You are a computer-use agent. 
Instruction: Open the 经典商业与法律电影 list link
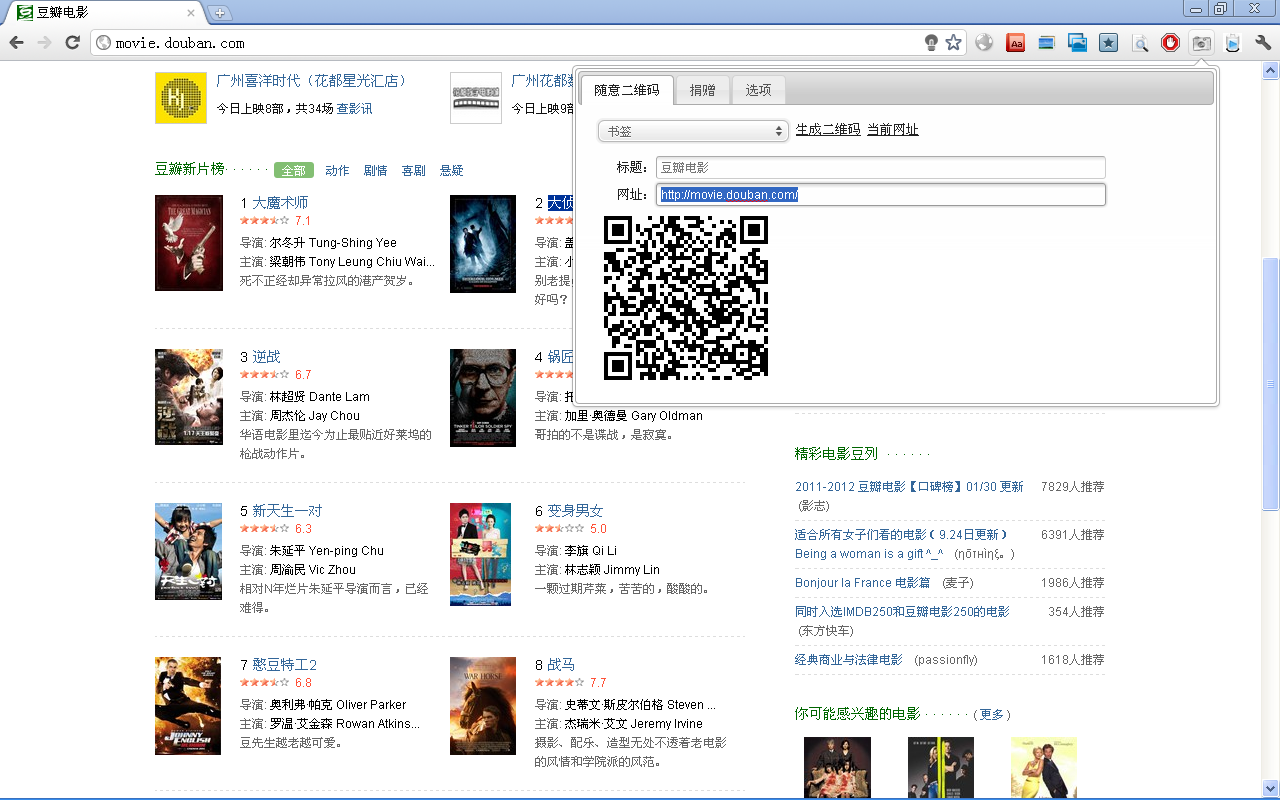click(849, 660)
